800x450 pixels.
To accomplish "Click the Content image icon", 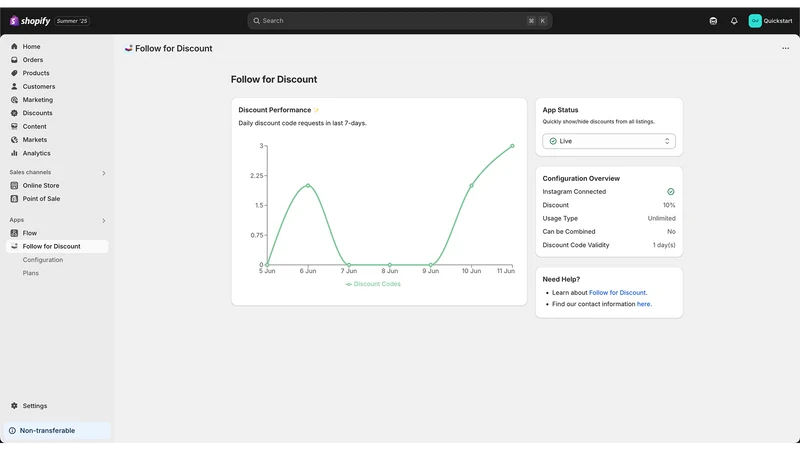I will pyautogui.click(x=14, y=126).
